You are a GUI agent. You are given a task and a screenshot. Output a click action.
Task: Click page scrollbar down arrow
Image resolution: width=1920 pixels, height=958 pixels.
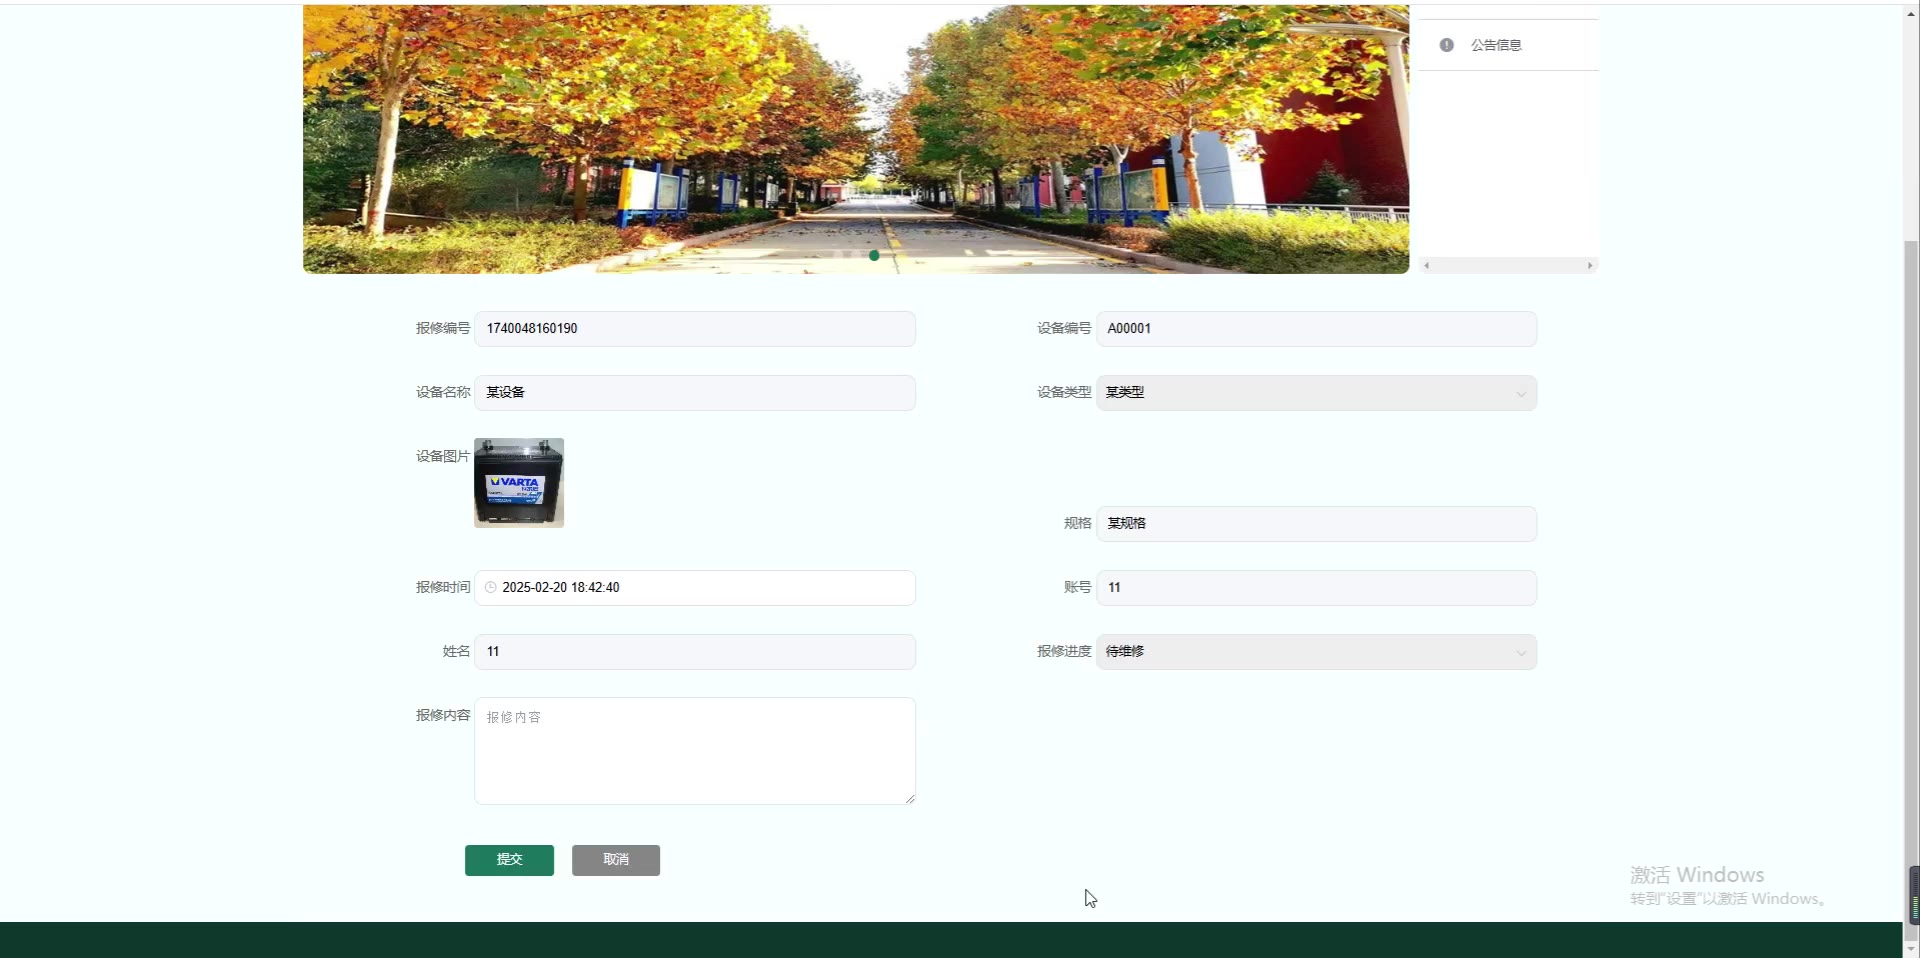[x=1911, y=949]
